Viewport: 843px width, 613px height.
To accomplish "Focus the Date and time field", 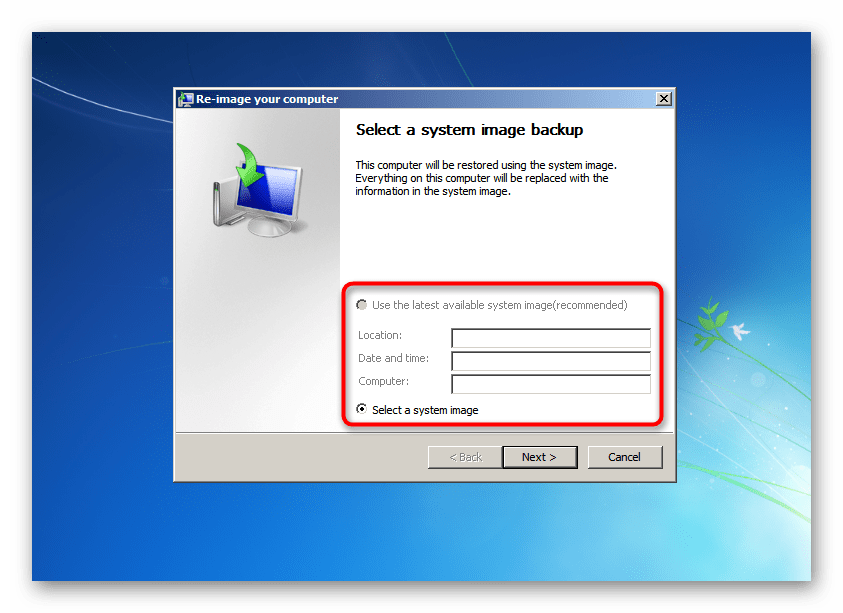I will click(550, 361).
